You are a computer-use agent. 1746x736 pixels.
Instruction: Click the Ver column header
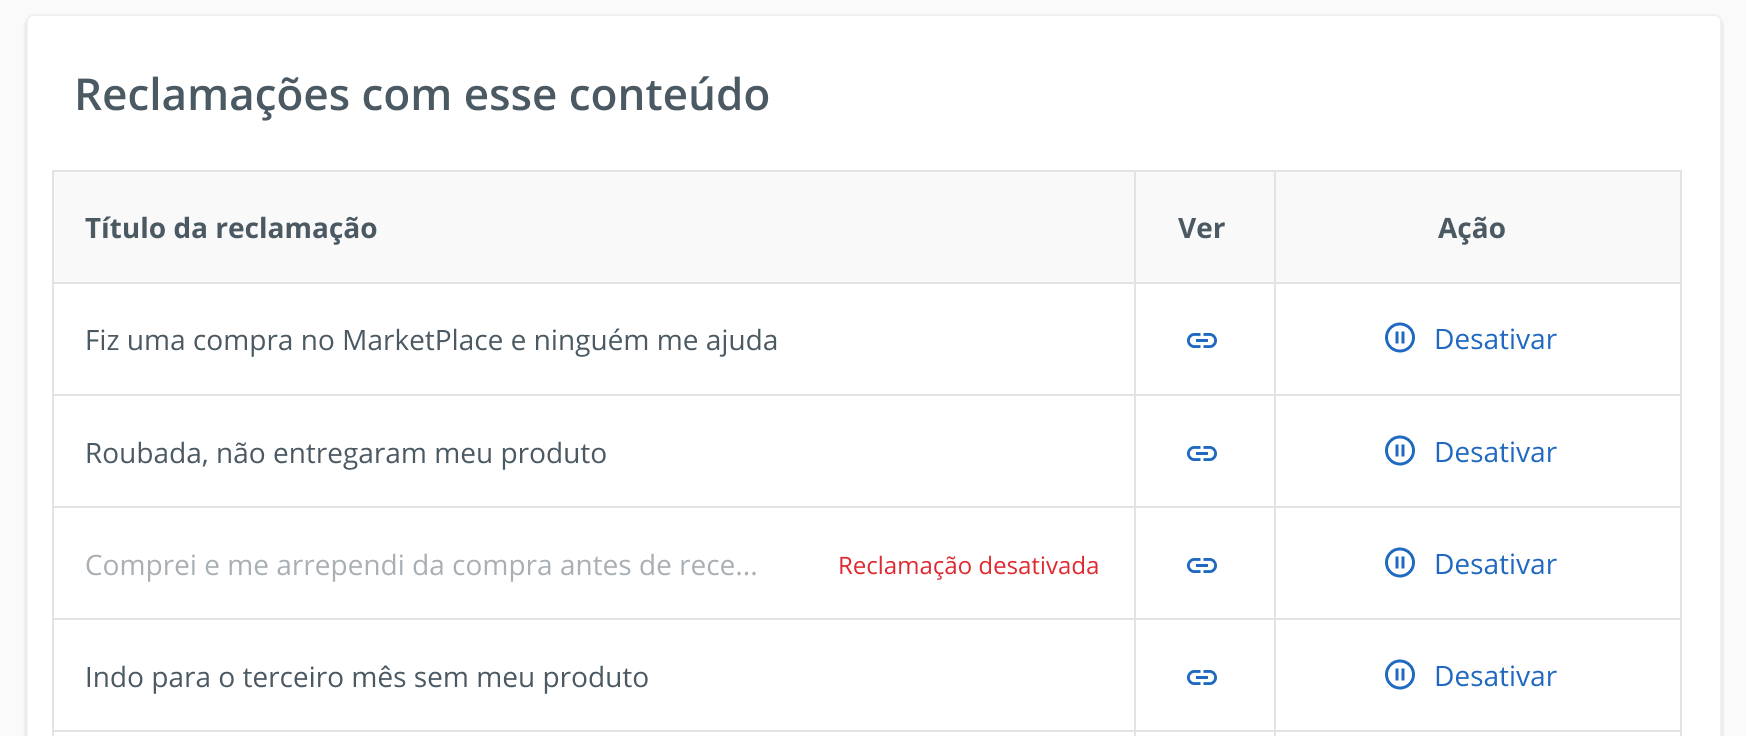click(1201, 228)
